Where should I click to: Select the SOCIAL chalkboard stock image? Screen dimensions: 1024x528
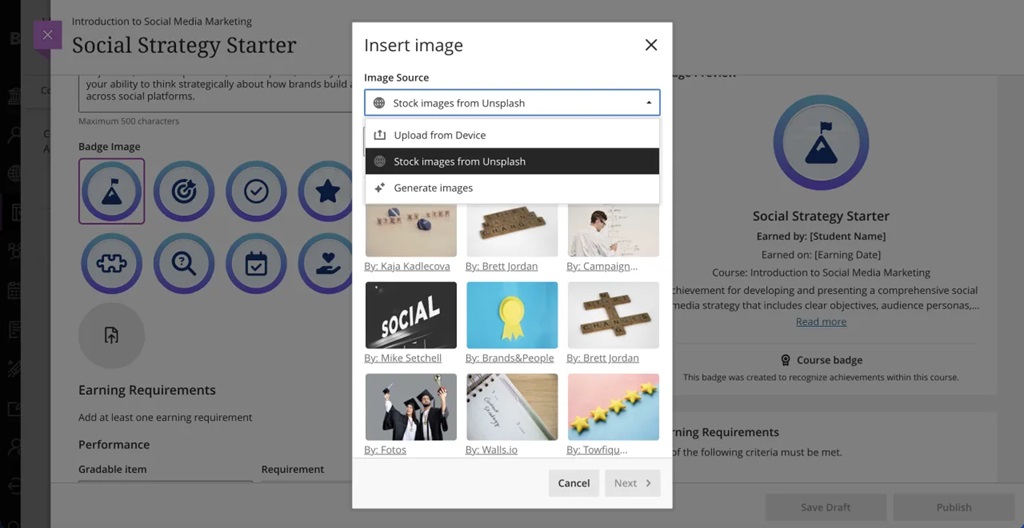tap(411, 315)
